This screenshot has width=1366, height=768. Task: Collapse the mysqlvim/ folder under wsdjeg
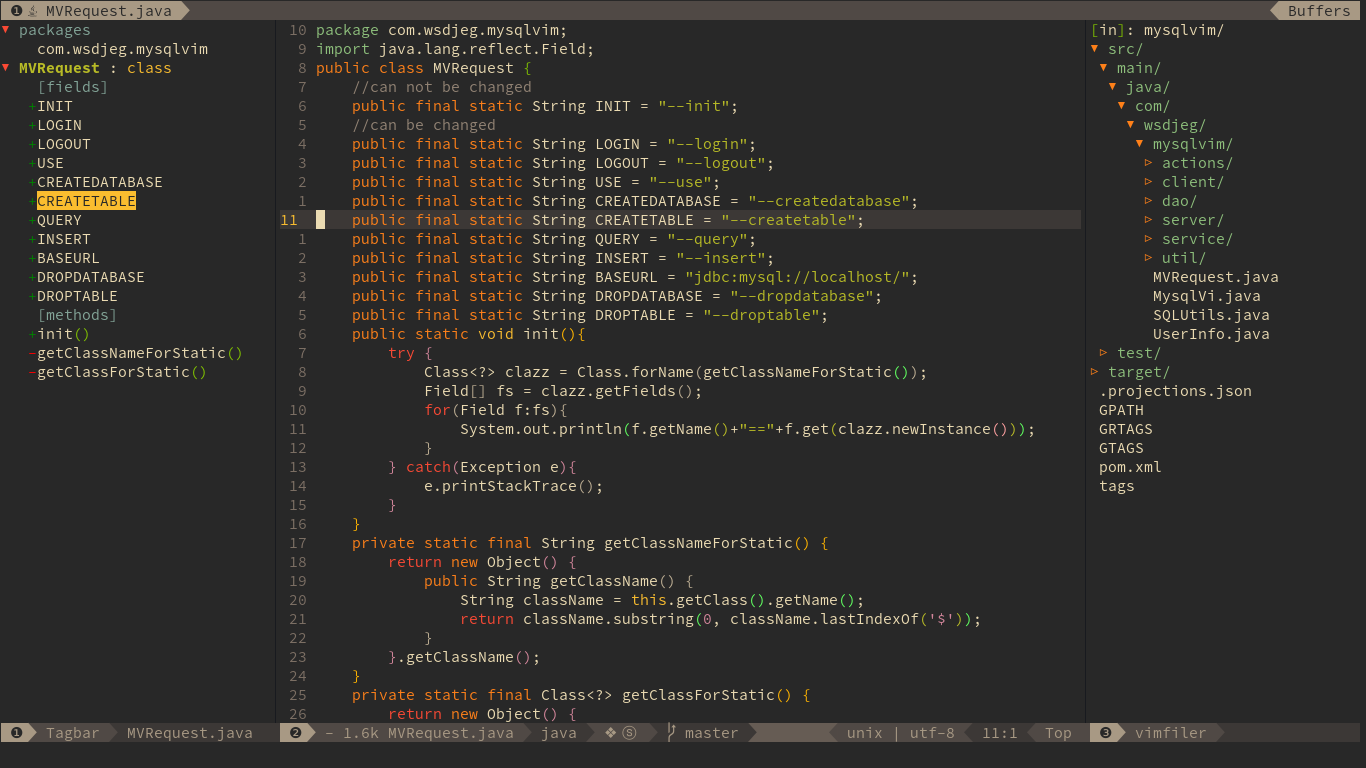(x=1140, y=144)
